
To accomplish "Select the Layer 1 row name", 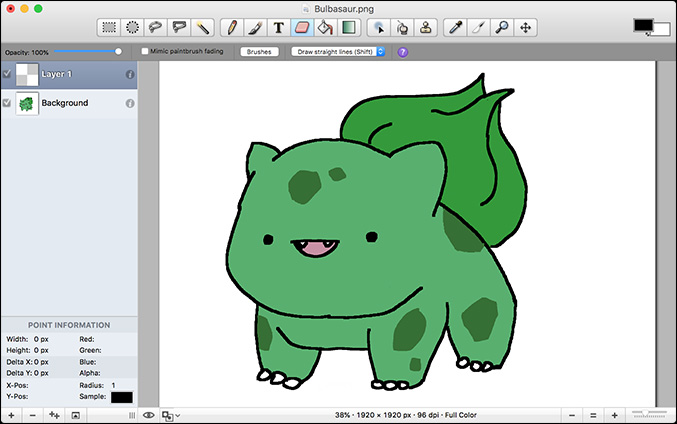I will tap(57, 74).
